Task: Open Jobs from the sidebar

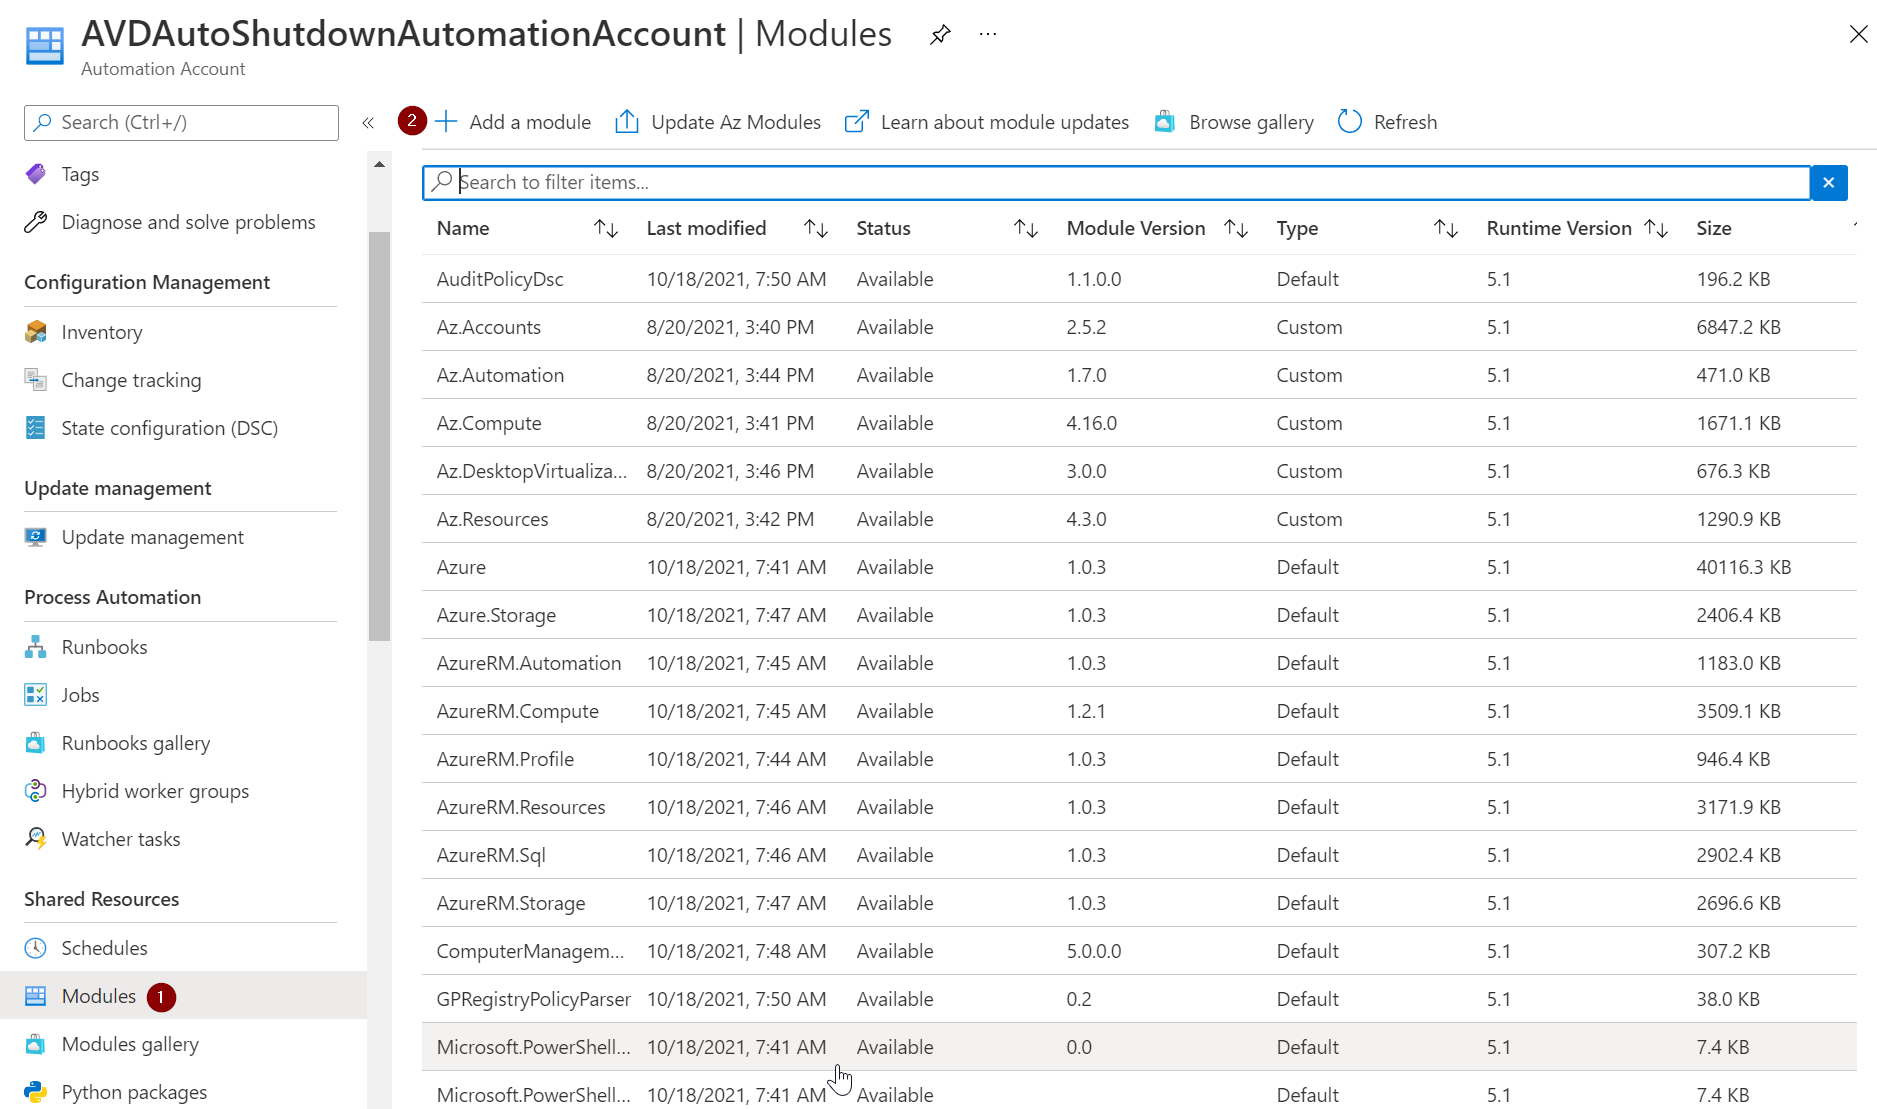Action: (x=80, y=695)
